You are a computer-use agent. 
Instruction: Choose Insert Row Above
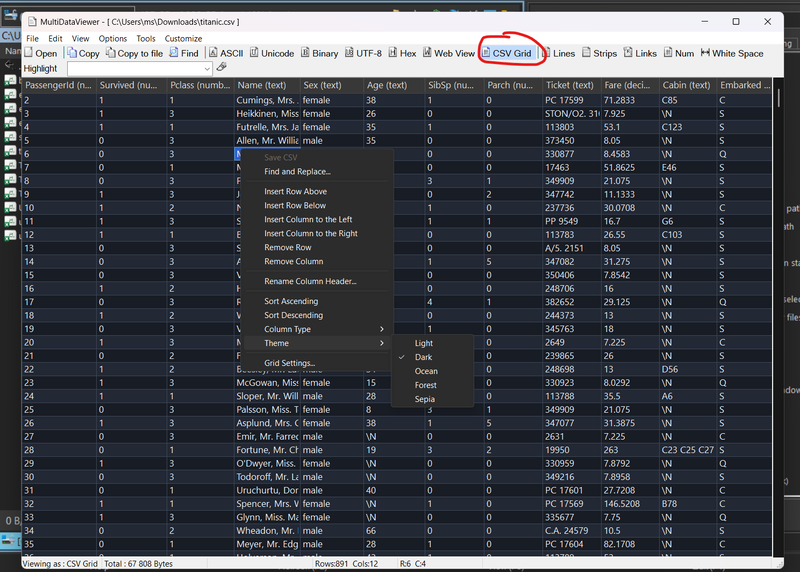[316, 191]
